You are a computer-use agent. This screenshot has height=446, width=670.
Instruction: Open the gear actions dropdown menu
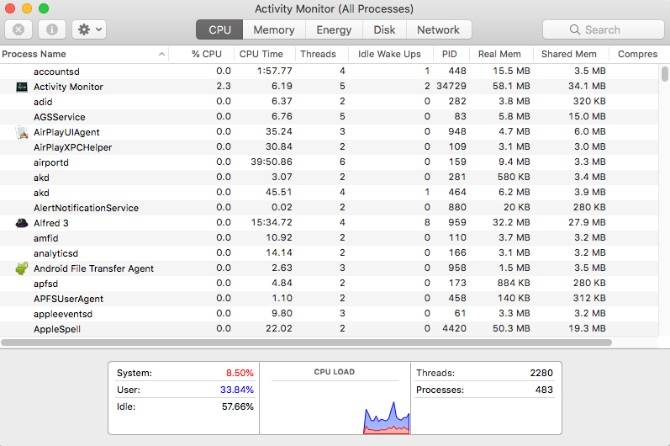(89, 29)
